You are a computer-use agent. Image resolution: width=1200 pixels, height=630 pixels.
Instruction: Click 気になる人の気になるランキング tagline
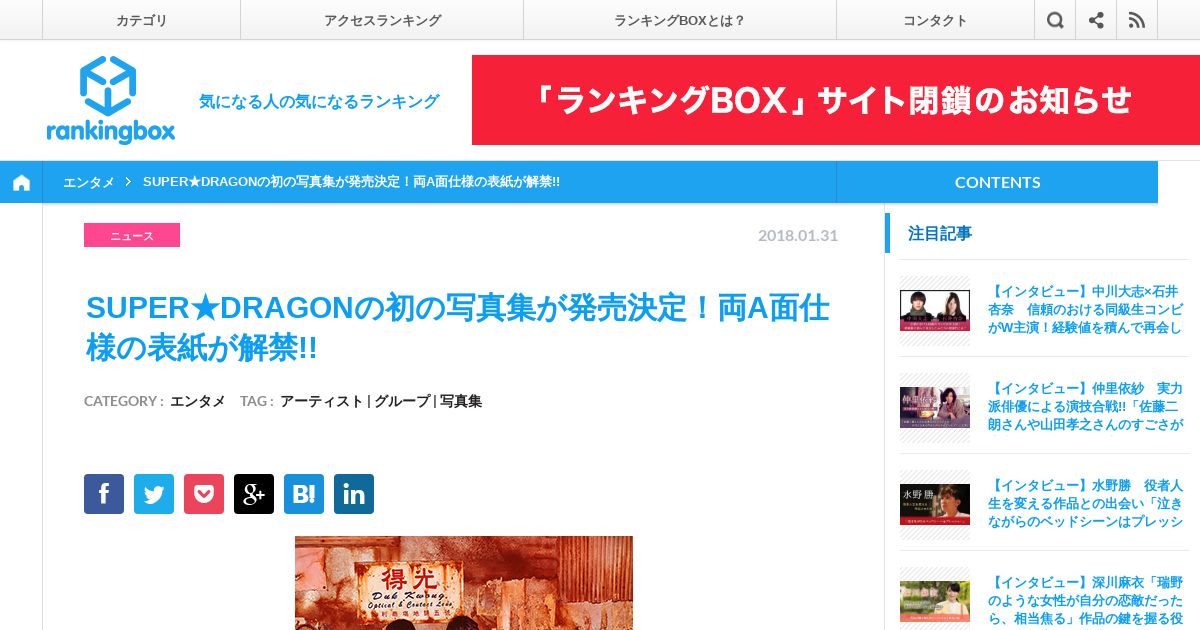(x=319, y=101)
